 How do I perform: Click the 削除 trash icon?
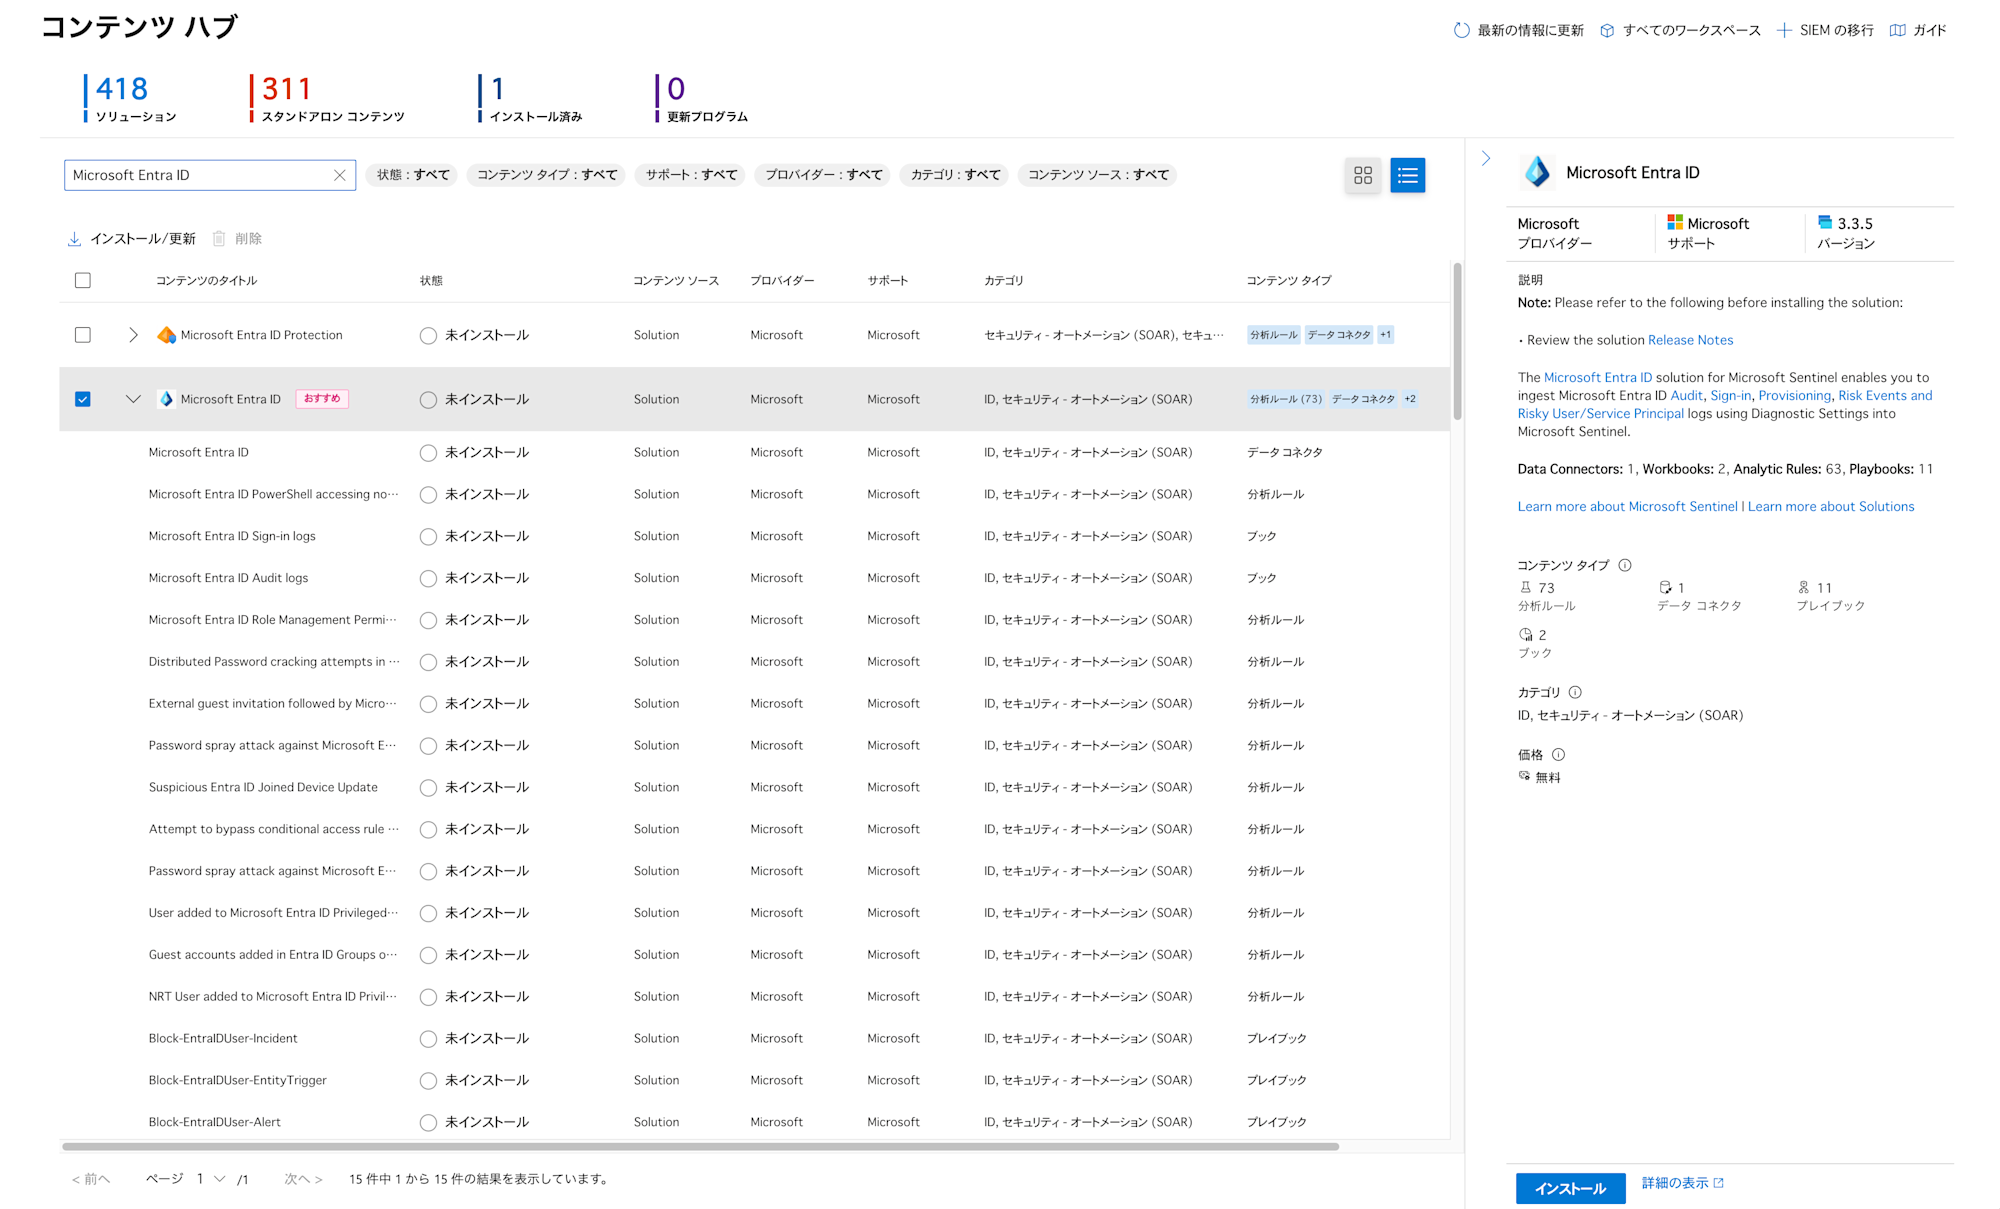click(x=219, y=238)
